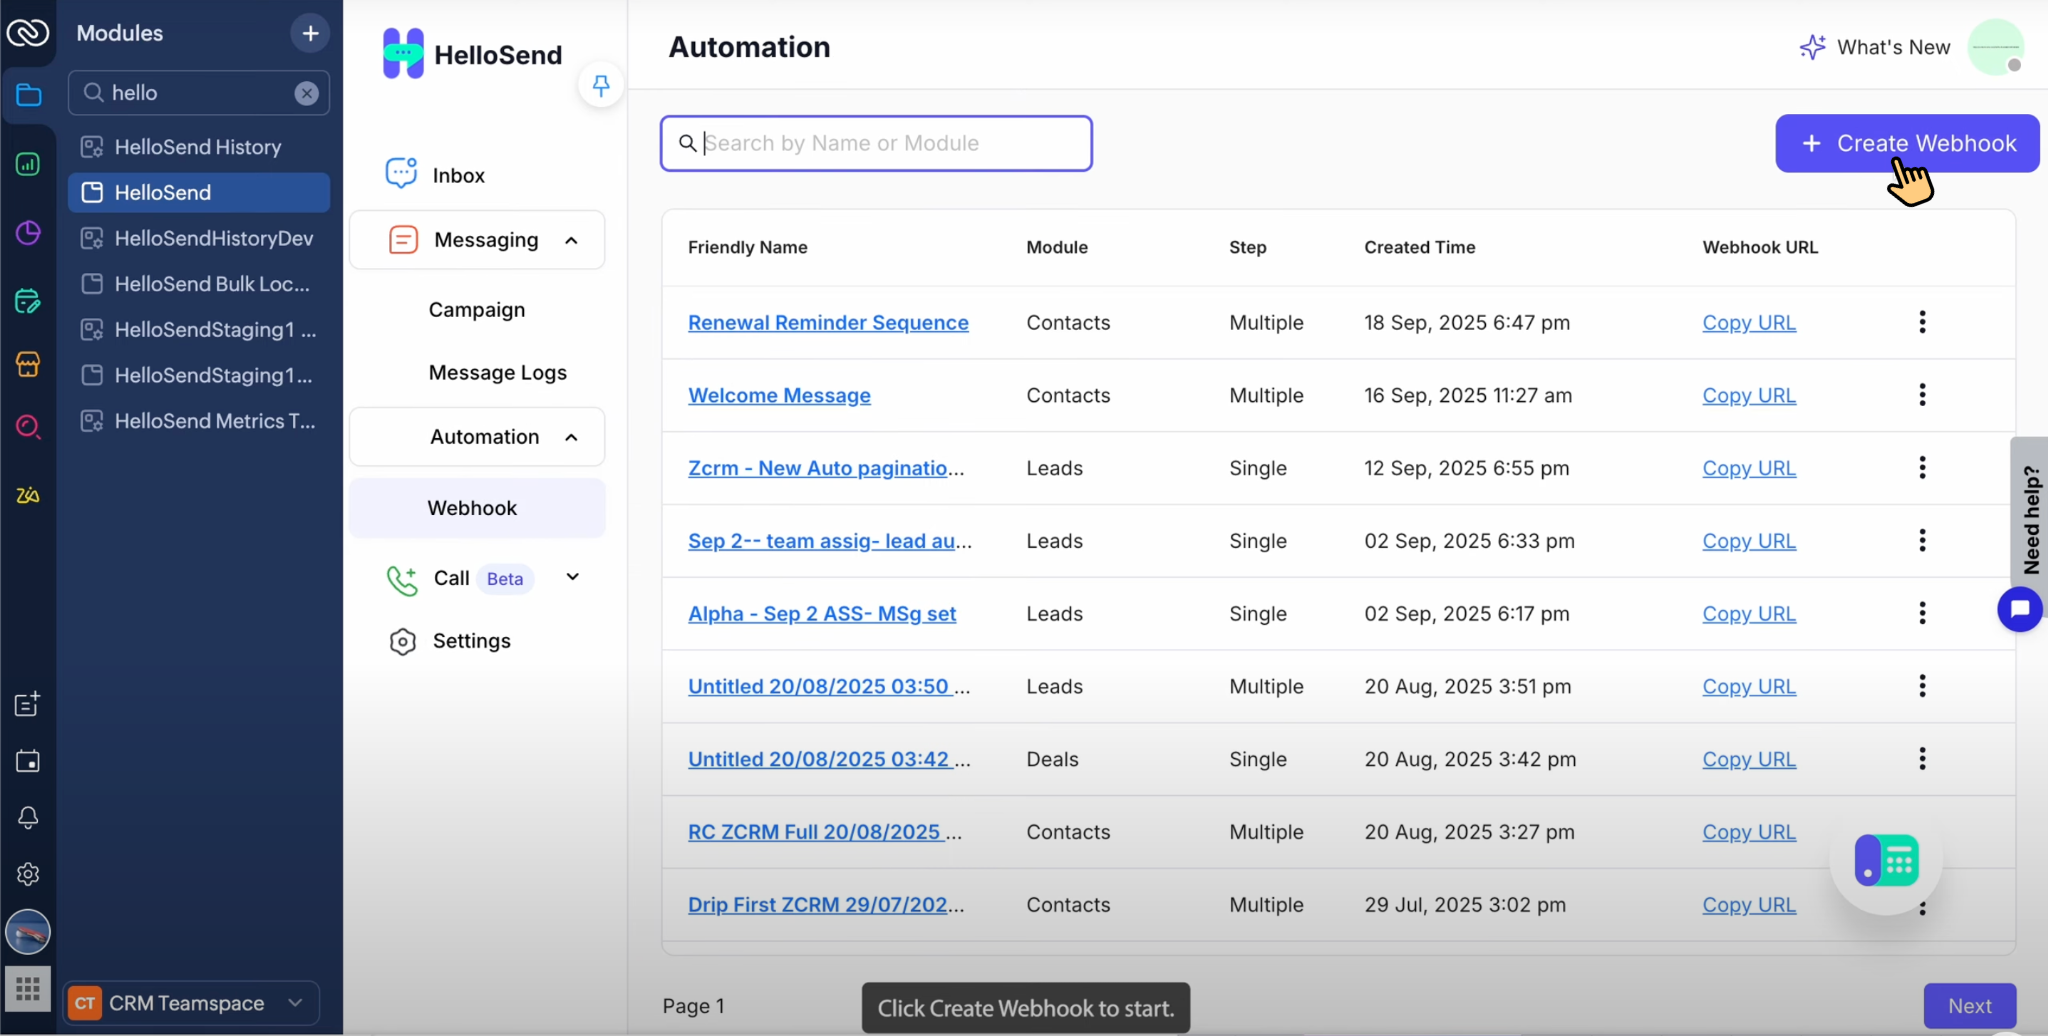Copy URL for Untitled 03:42 Deals row

point(1749,760)
